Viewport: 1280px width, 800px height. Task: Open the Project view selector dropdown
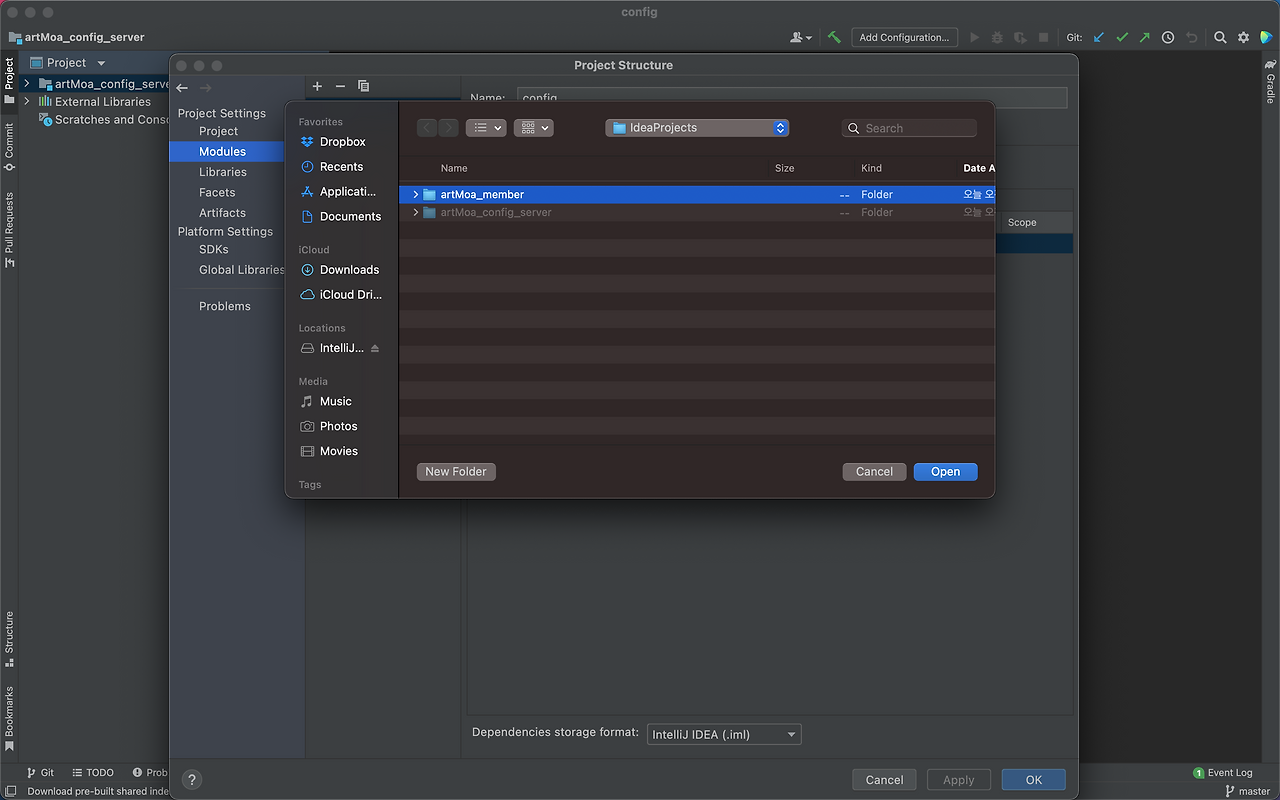coord(67,62)
